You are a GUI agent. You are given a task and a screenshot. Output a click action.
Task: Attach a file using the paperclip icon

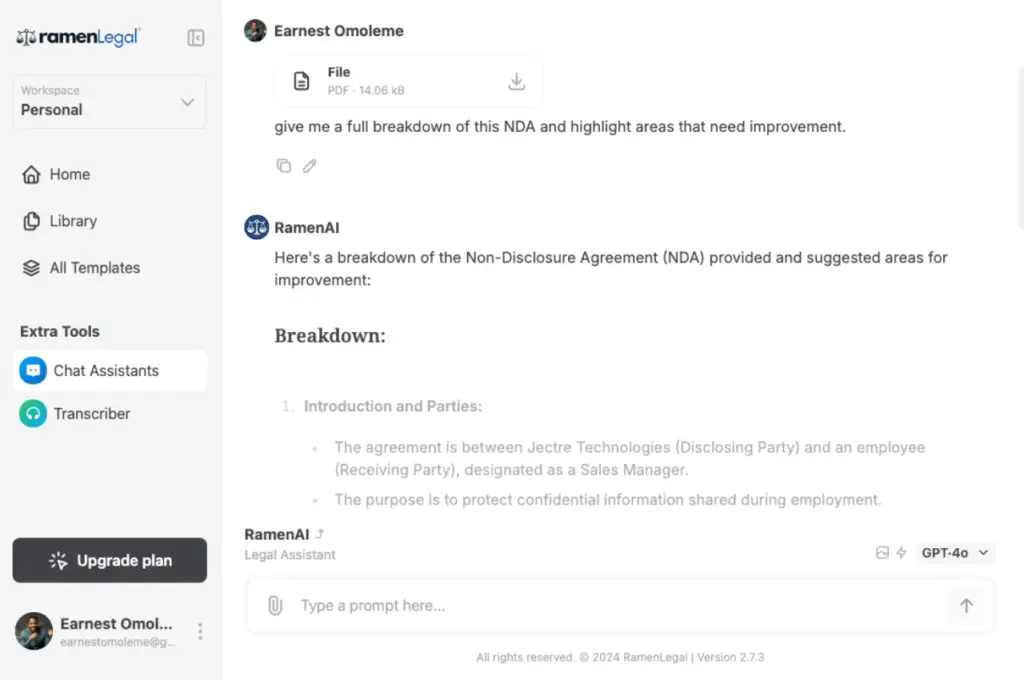(275, 605)
